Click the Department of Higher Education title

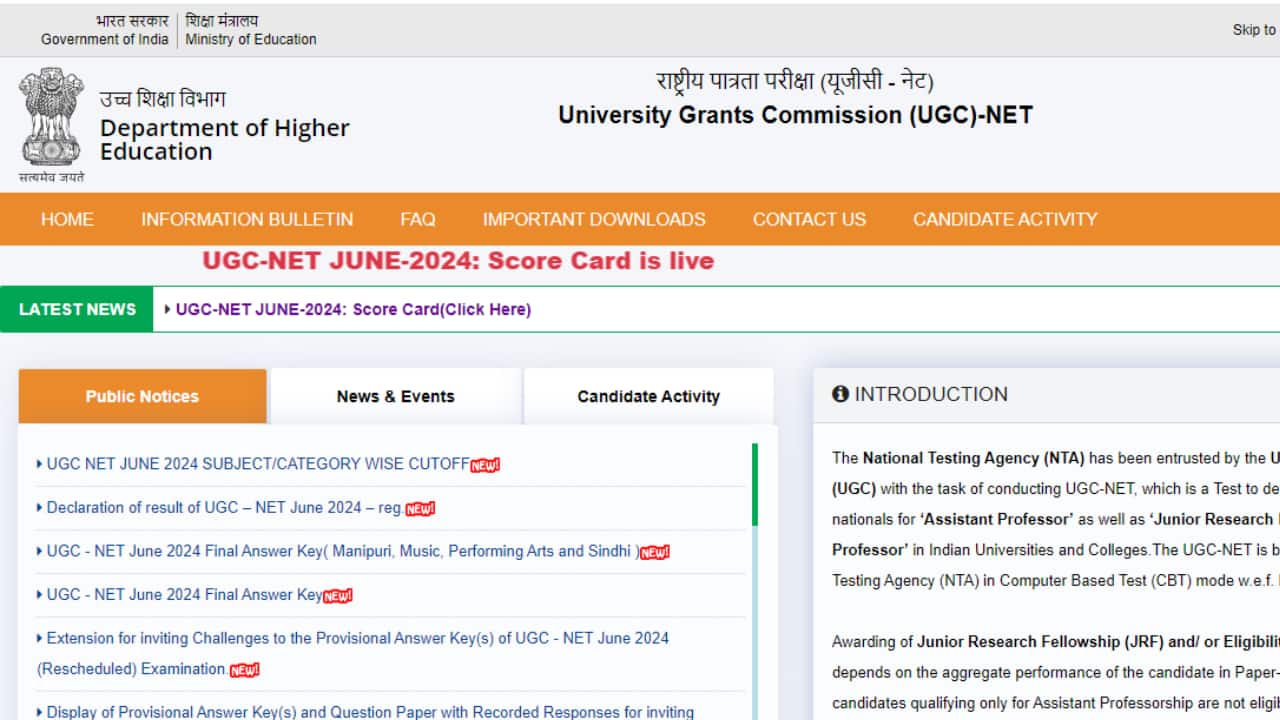click(225, 140)
